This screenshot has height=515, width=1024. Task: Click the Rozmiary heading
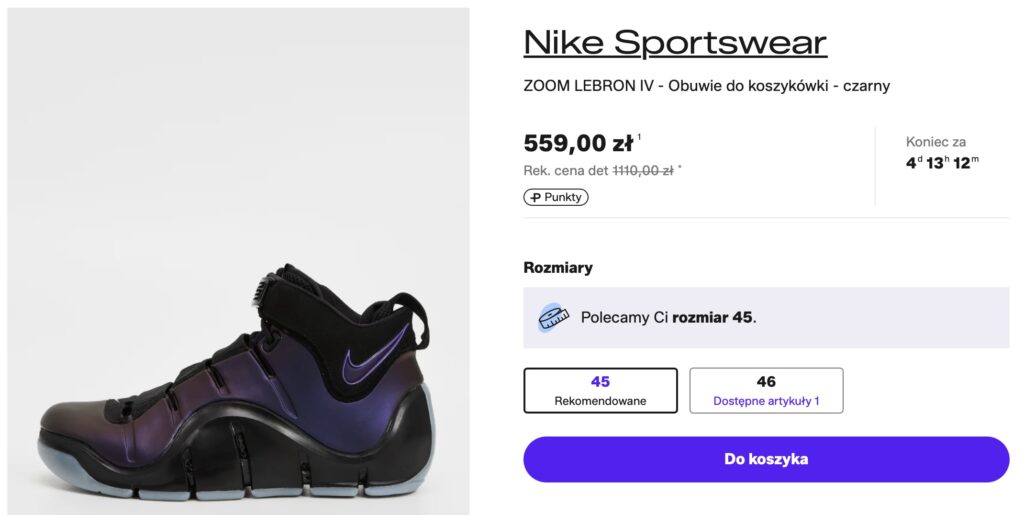coord(558,268)
